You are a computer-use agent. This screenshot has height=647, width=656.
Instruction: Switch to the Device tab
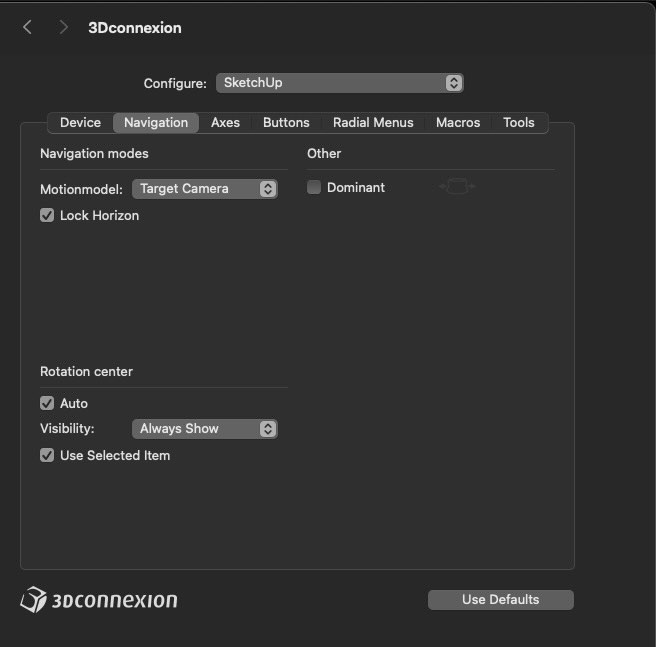click(x=80, y=123)
